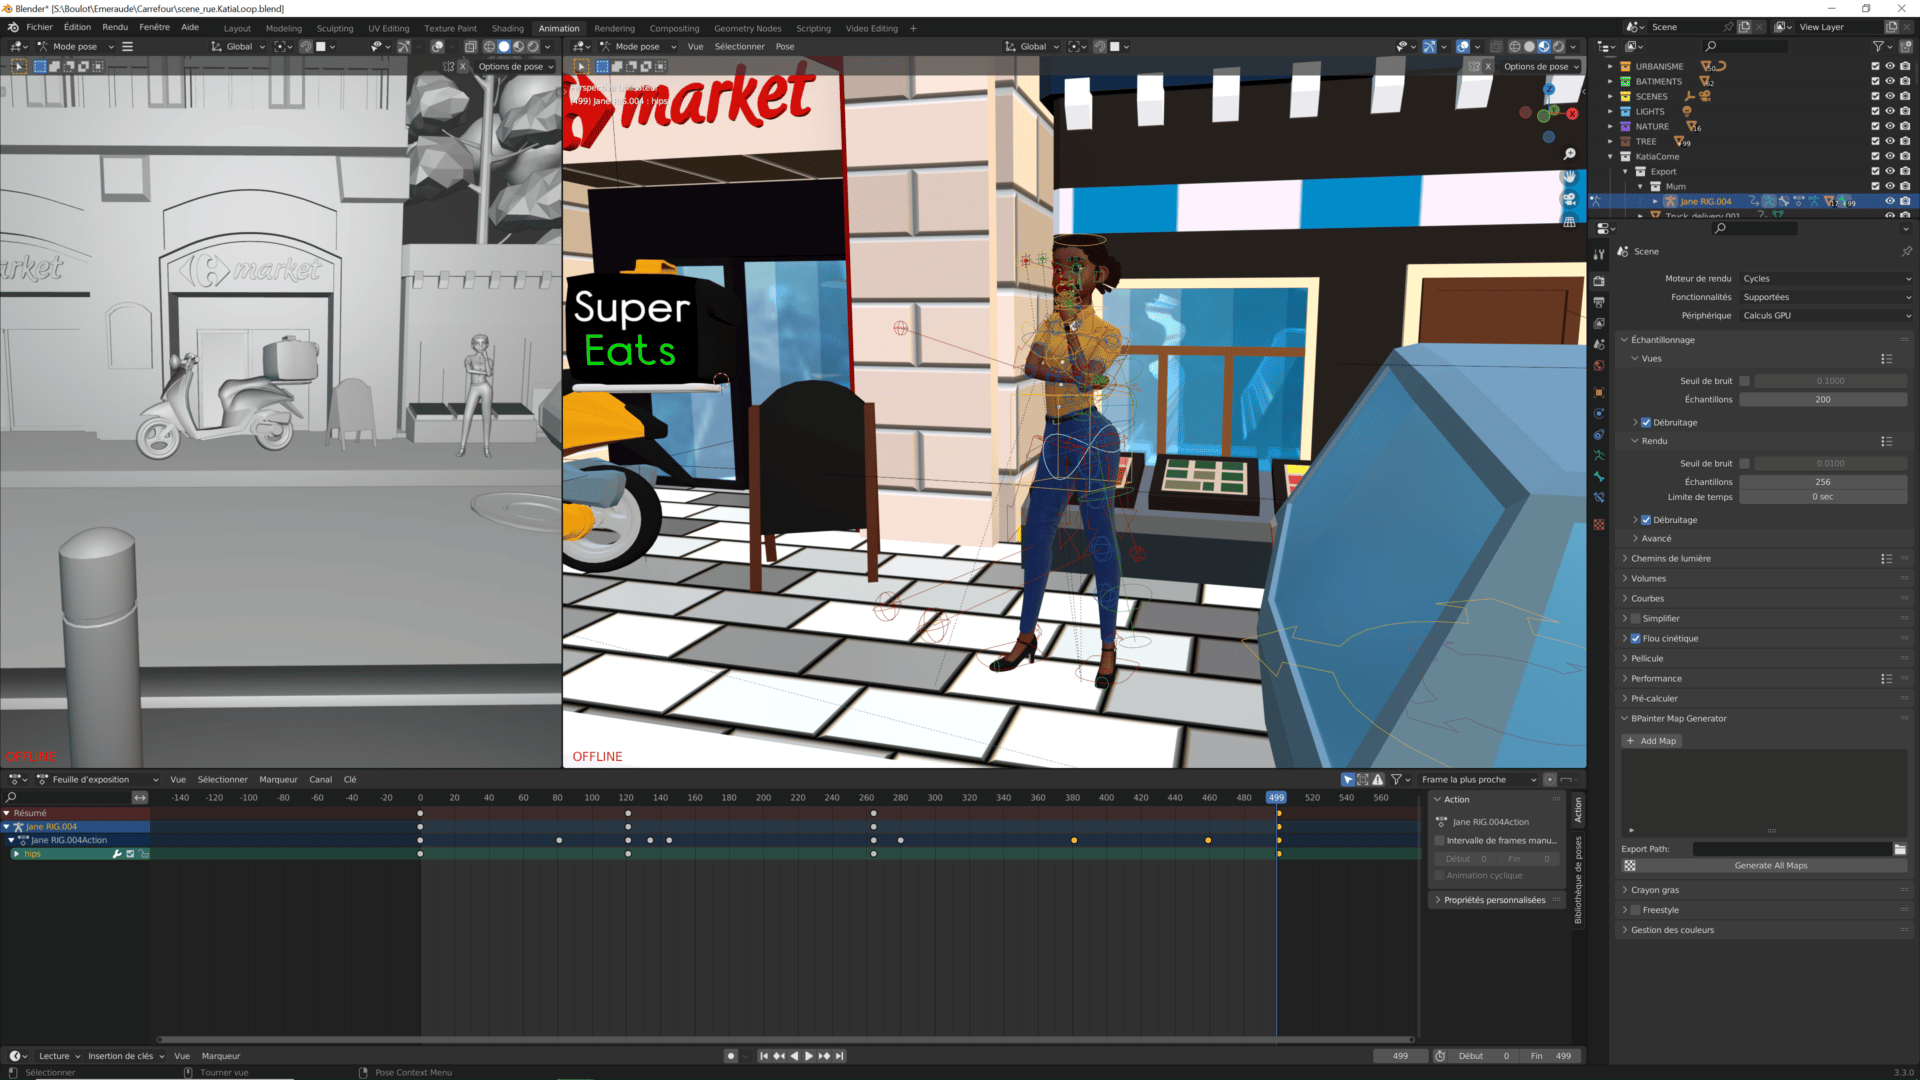This screenshot has height=1080, width=1920.
Task: Jump to the first frame in playback controls
Action: point(764,1056)
